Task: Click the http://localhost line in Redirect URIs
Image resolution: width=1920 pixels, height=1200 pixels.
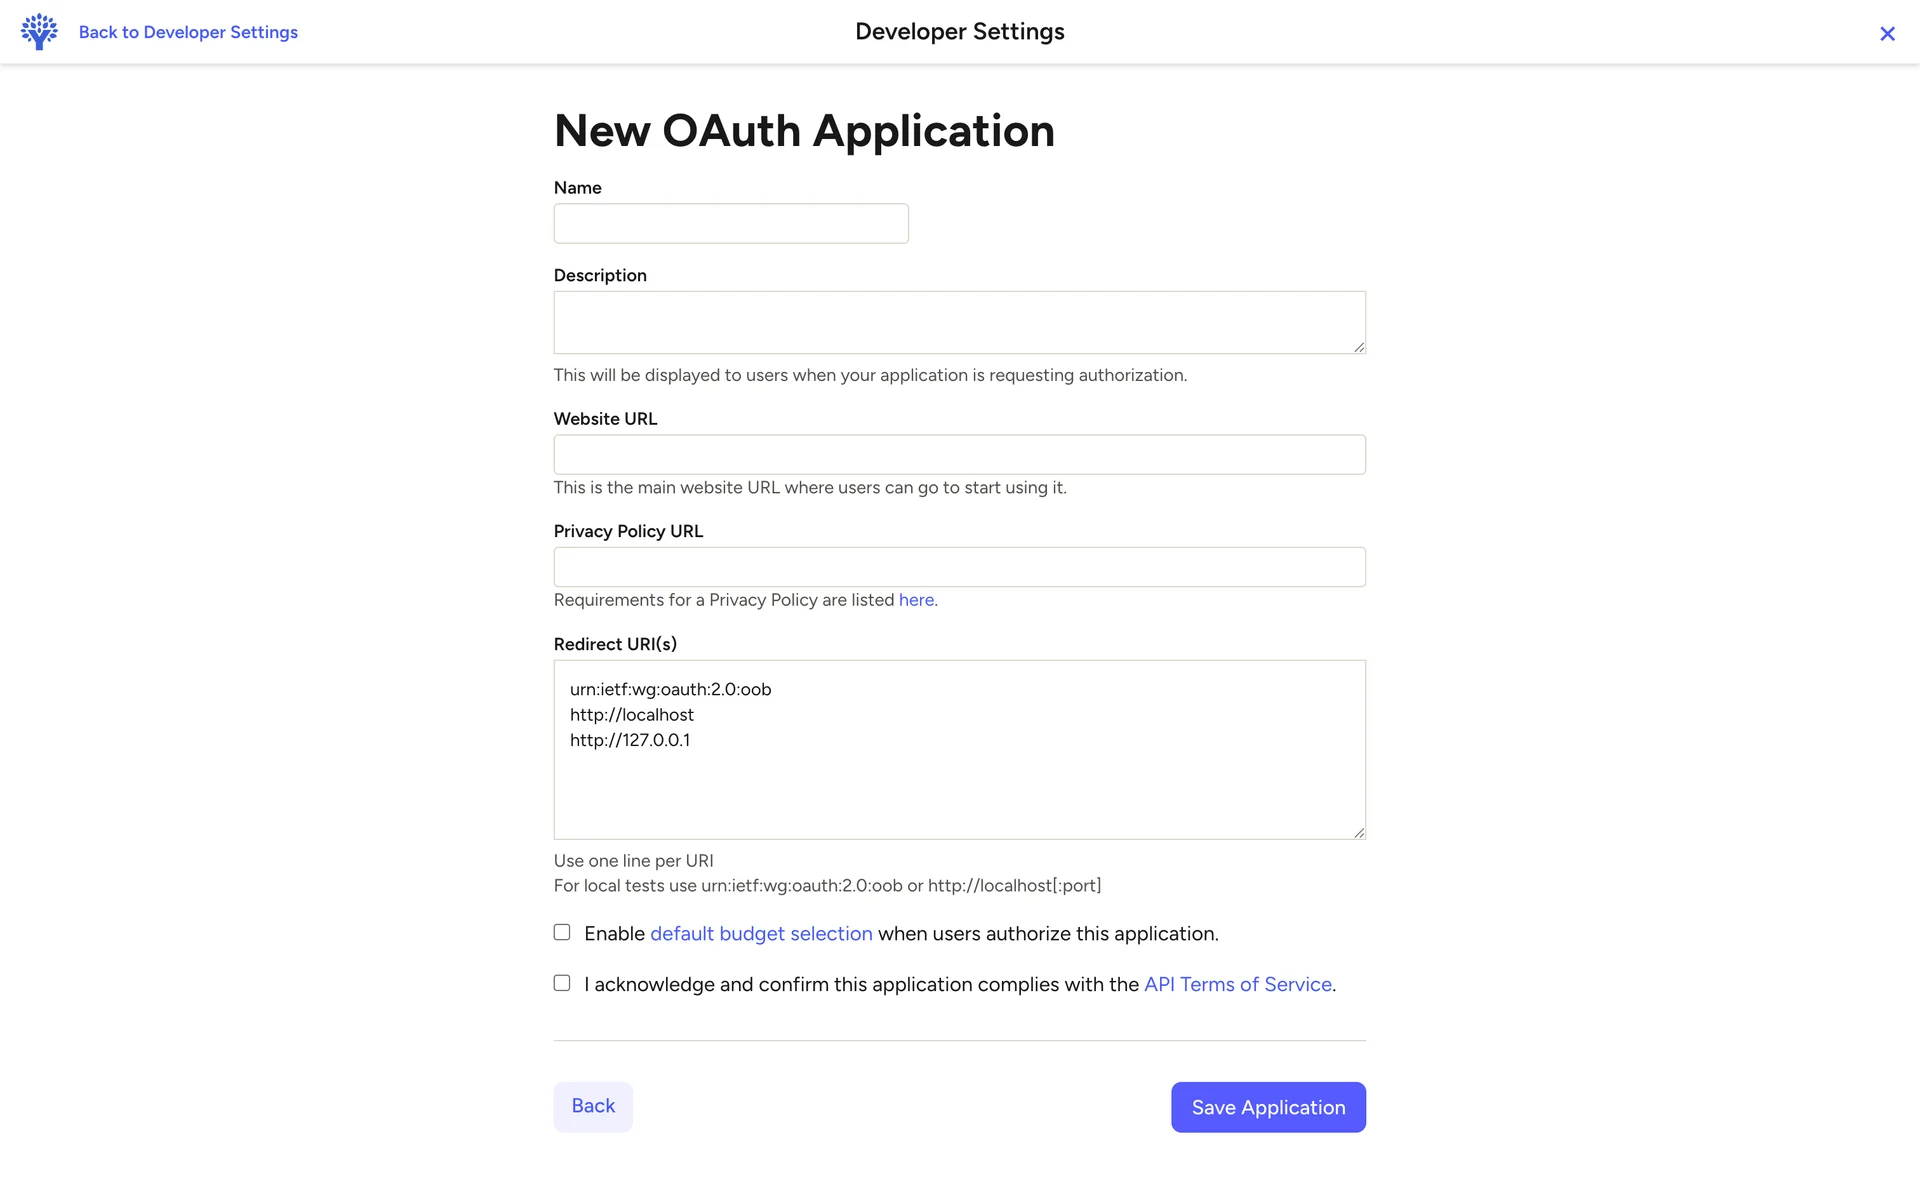Action: [x=632, y=715]
